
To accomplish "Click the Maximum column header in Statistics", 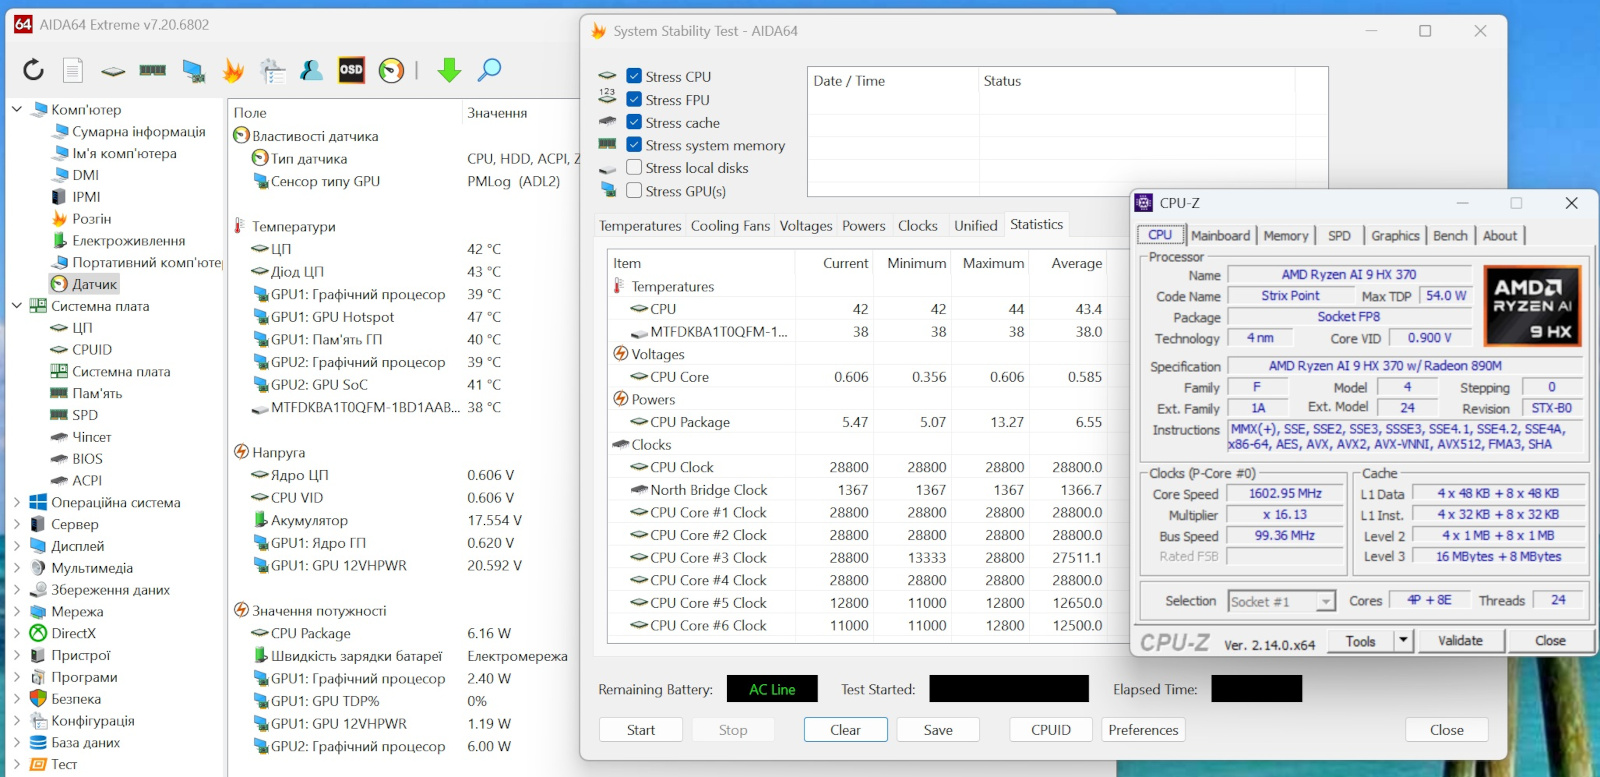I will (x=993, y=263).
